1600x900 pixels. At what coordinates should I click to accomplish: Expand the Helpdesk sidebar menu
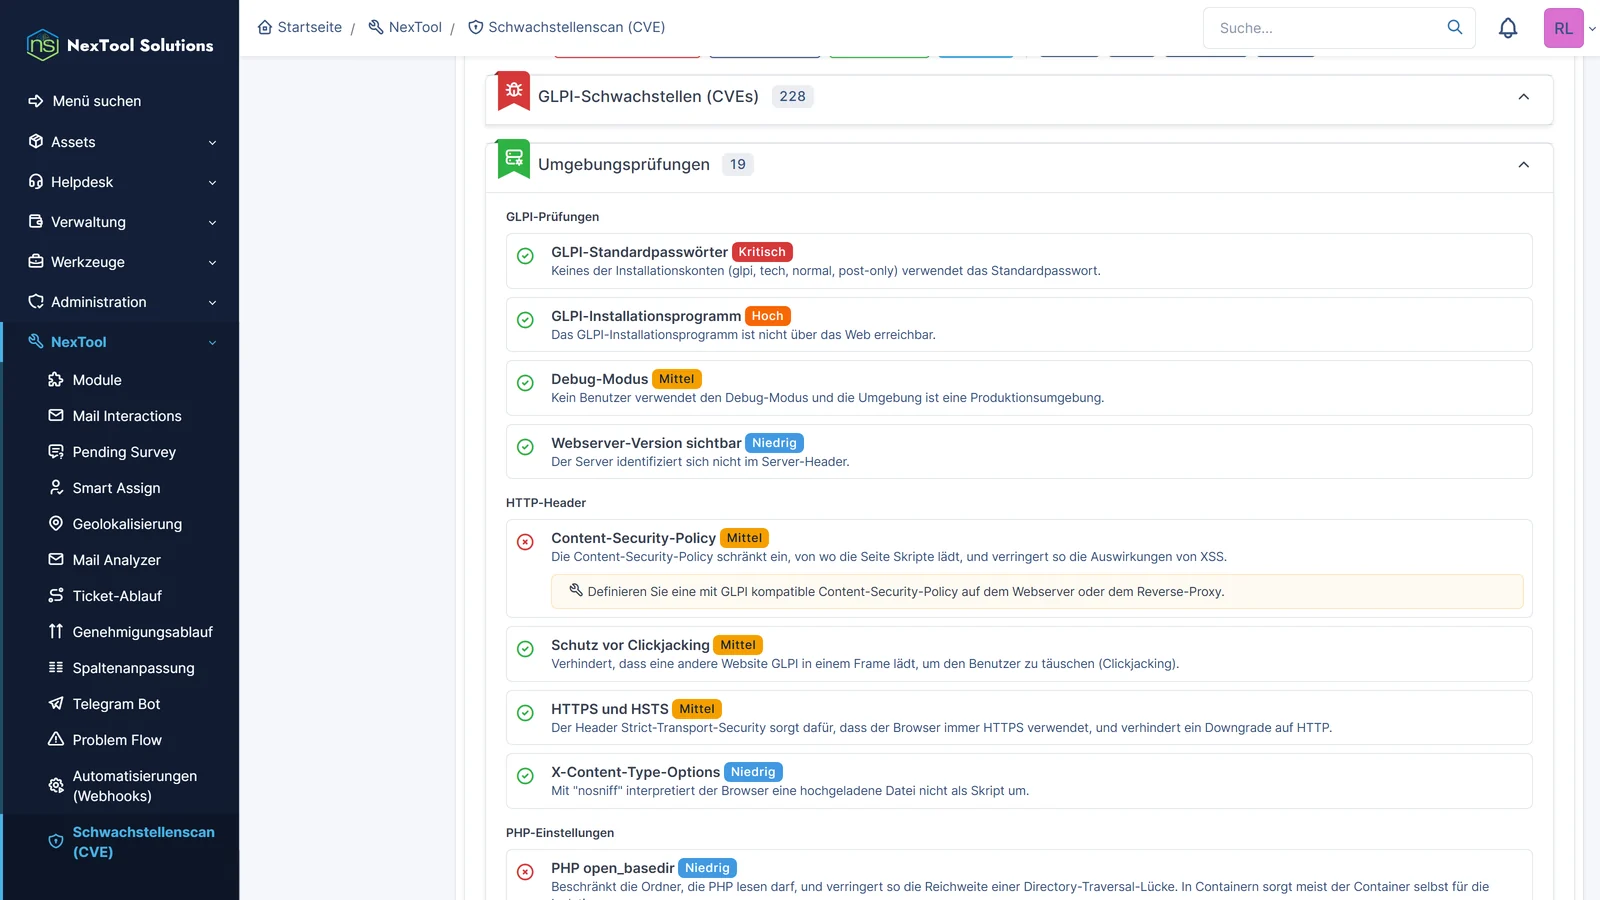coord(121,182)
